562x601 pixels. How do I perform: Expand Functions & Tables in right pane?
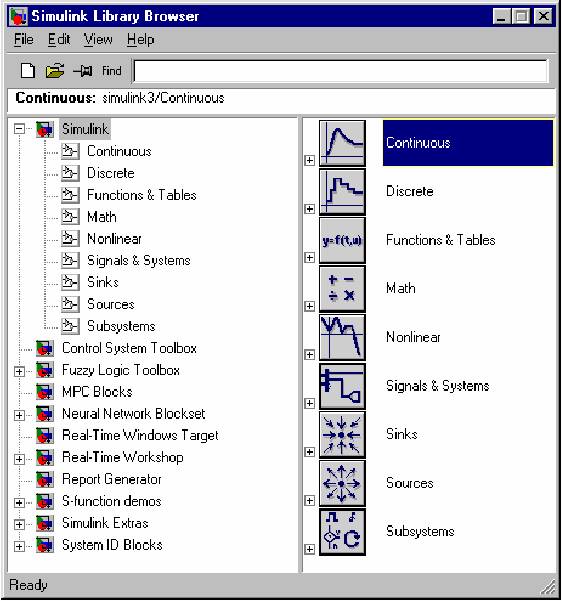pos(309,258)
